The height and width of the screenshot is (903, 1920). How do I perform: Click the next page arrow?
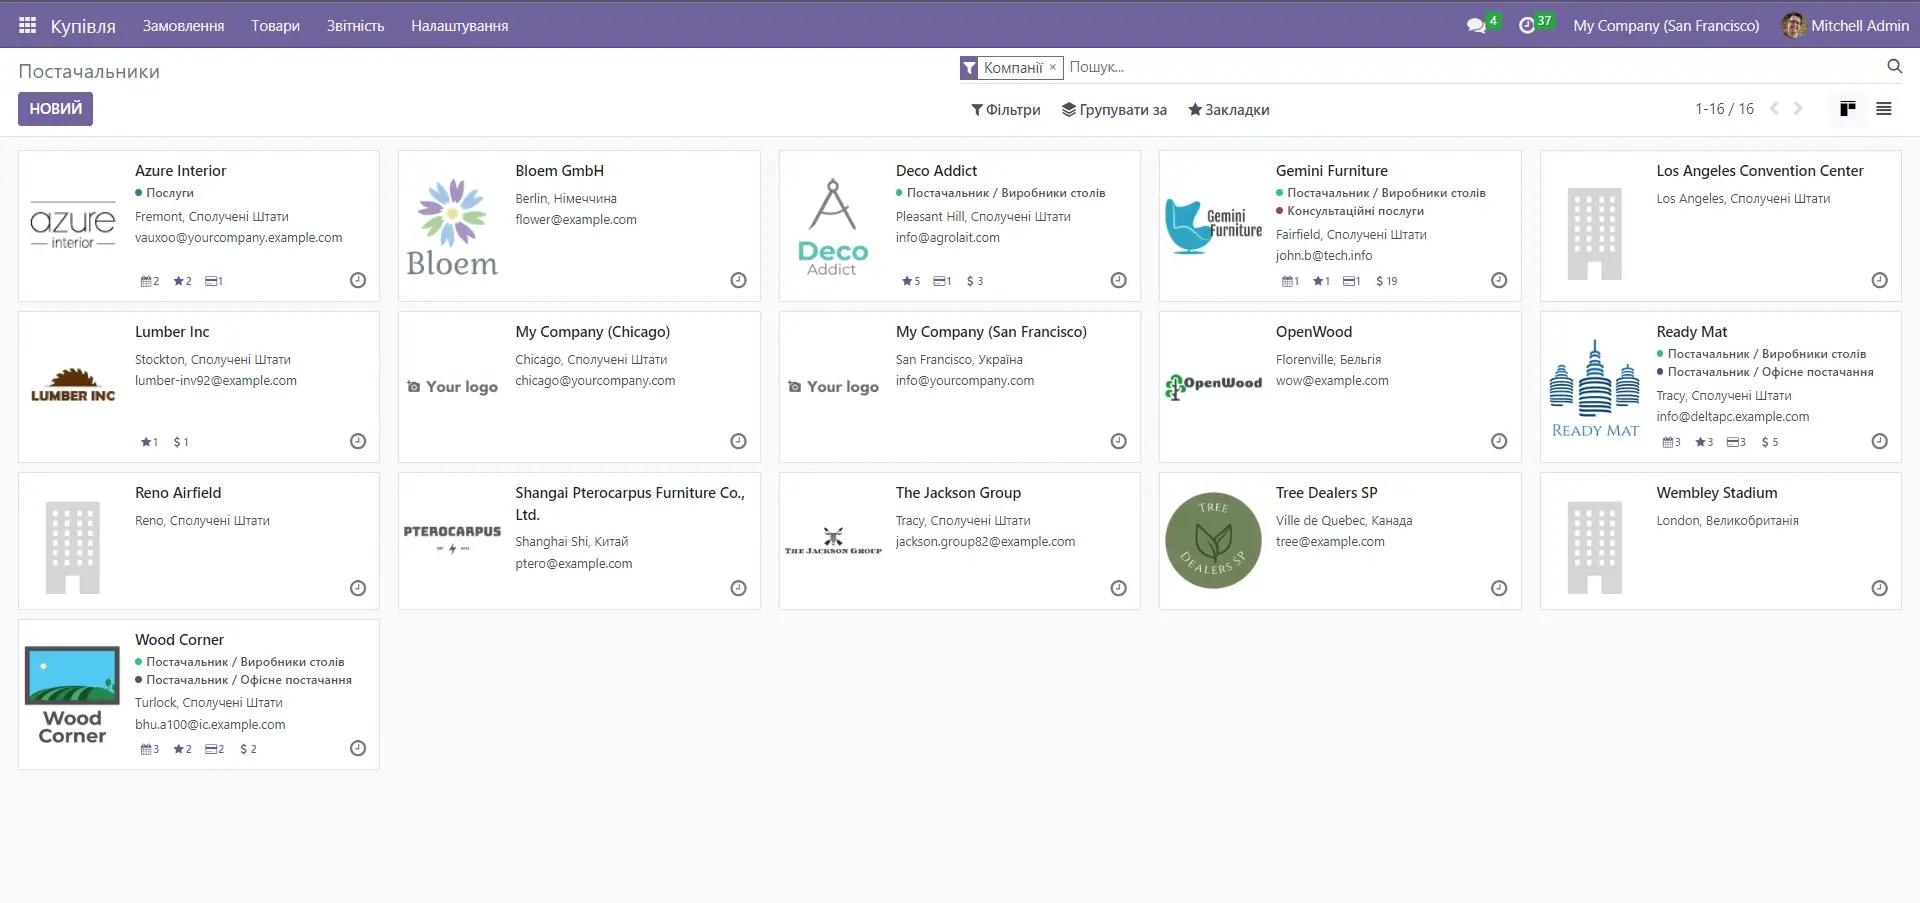pos(1798,109)
